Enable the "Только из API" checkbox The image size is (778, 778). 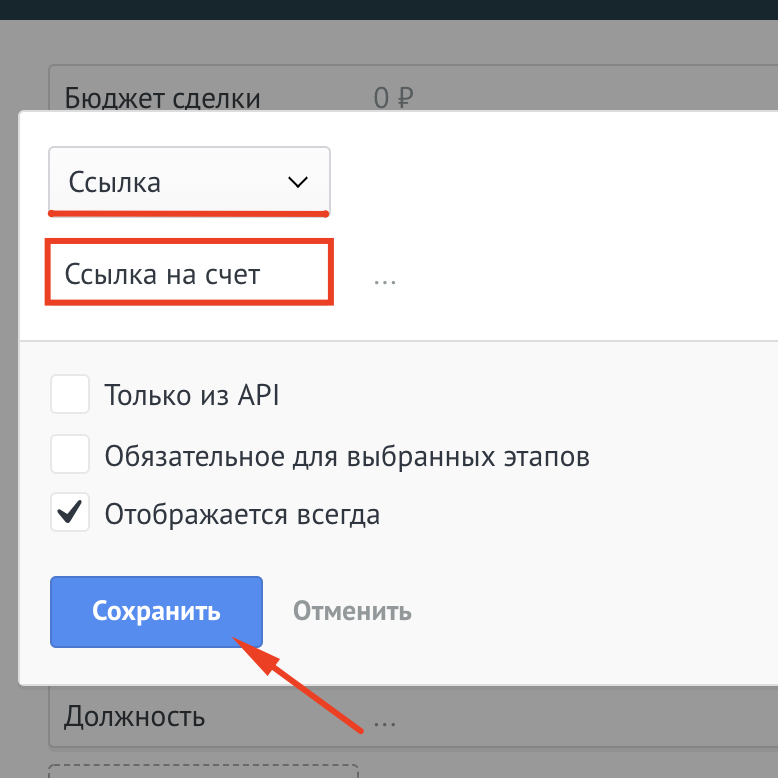point(70,396)
